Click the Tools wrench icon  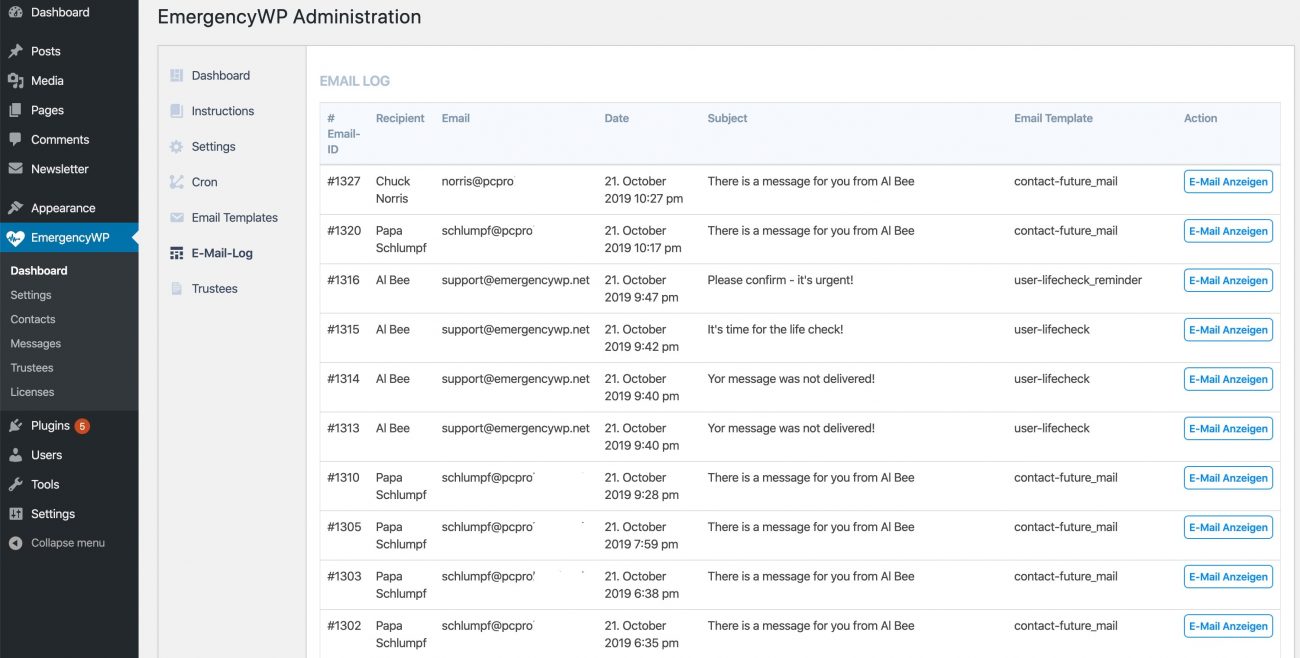tap(15, 484)
